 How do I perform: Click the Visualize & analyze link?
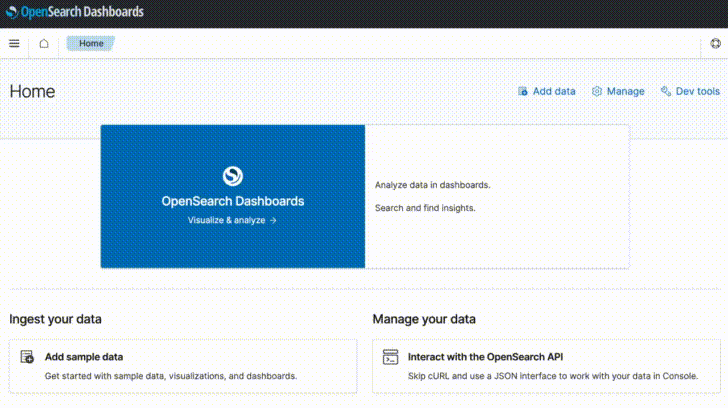[232, 220]
